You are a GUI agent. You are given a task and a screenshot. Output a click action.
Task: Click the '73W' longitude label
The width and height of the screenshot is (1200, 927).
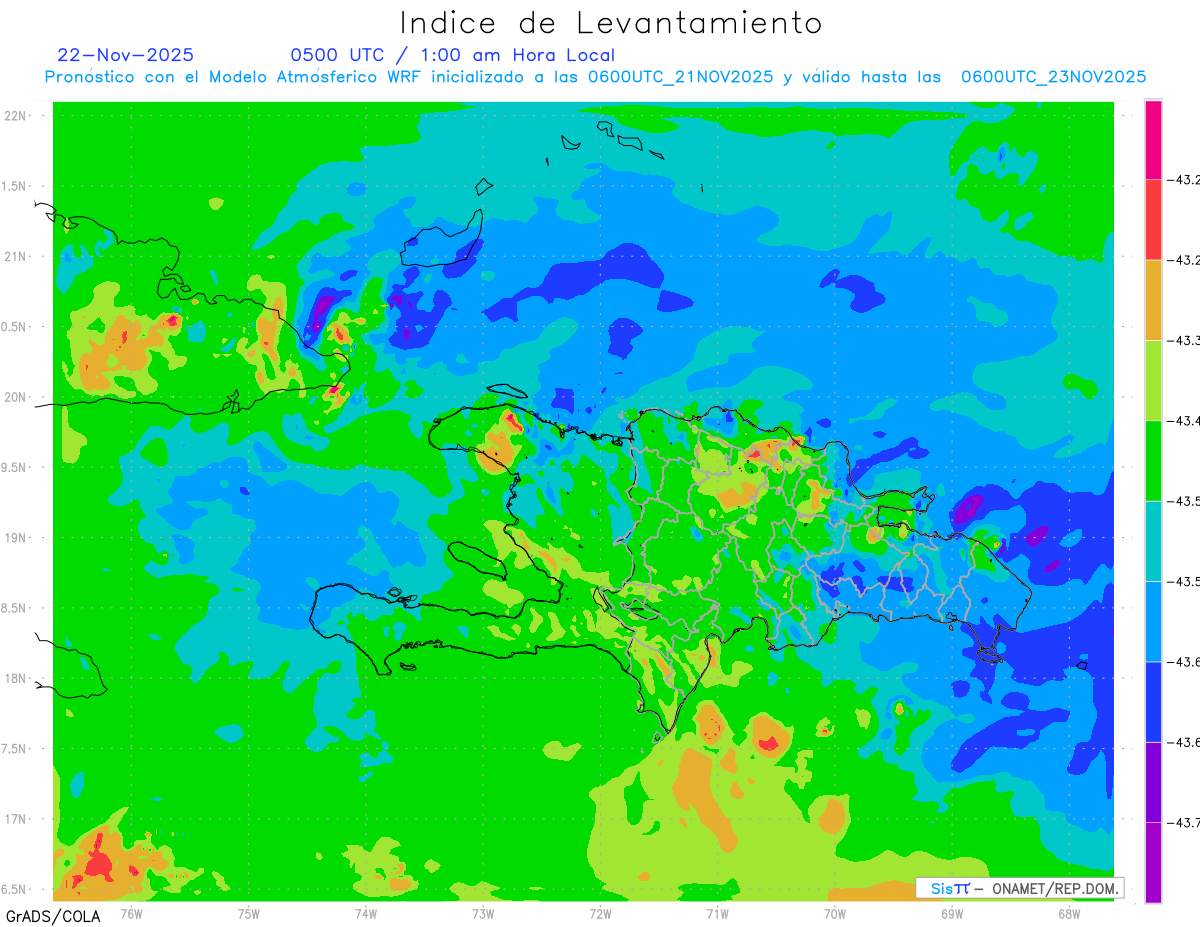[x=483, y=912]
